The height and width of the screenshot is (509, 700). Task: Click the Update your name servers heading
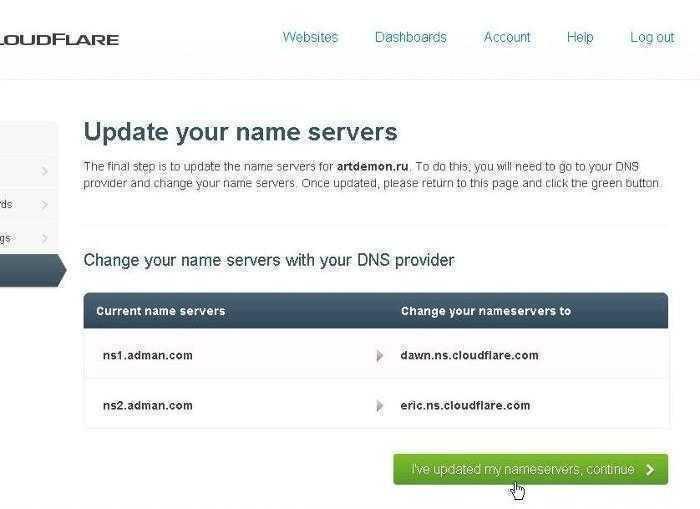pyautogui.click(x=240, y=133)
